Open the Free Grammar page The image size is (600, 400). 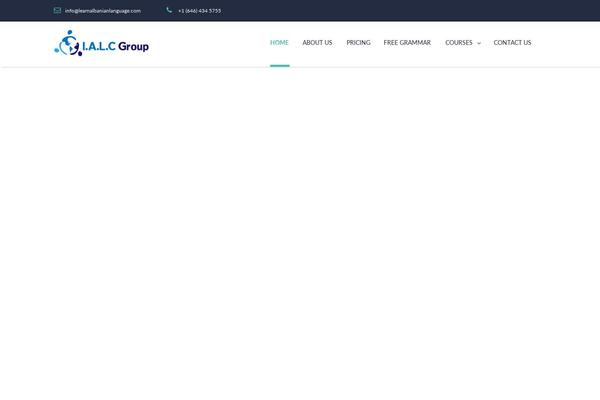pos(407,42)
